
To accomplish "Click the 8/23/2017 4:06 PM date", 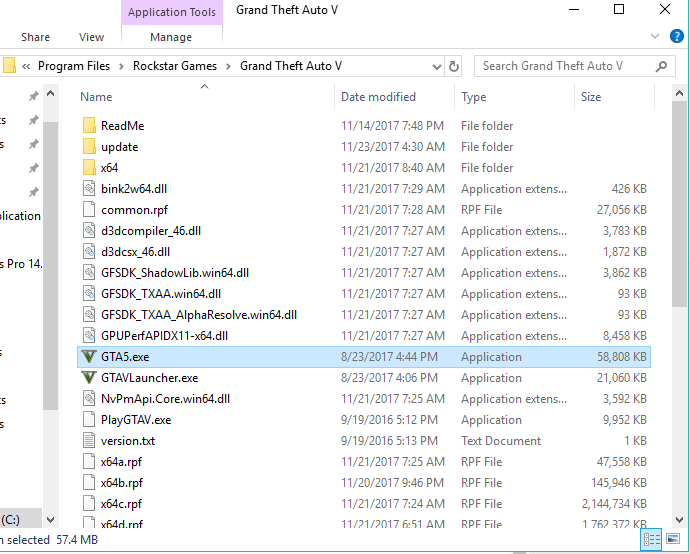I will [x=389, y=378].
